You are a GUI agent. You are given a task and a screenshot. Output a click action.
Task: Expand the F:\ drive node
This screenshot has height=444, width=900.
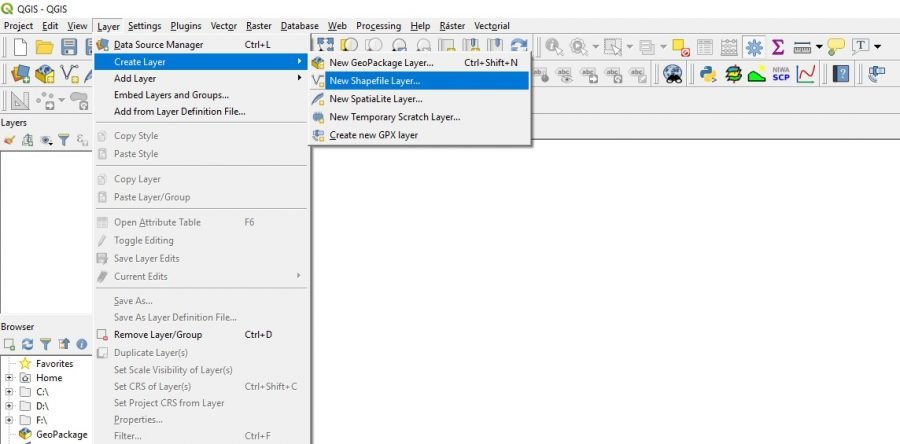click(9, 420)
